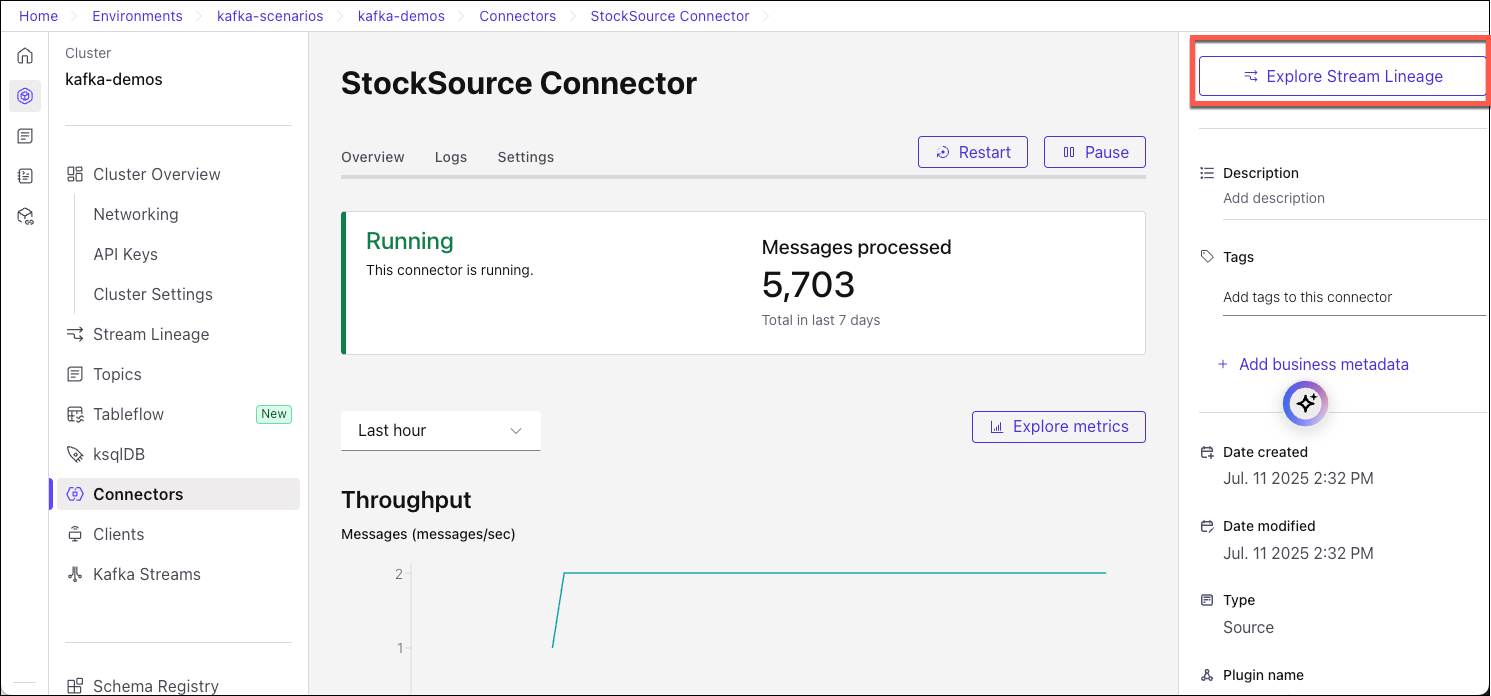This screenshot has height=696, width=1491.
Task: Switch to the Settings tab
Action: pyautogui.click(x=525, y=157)
